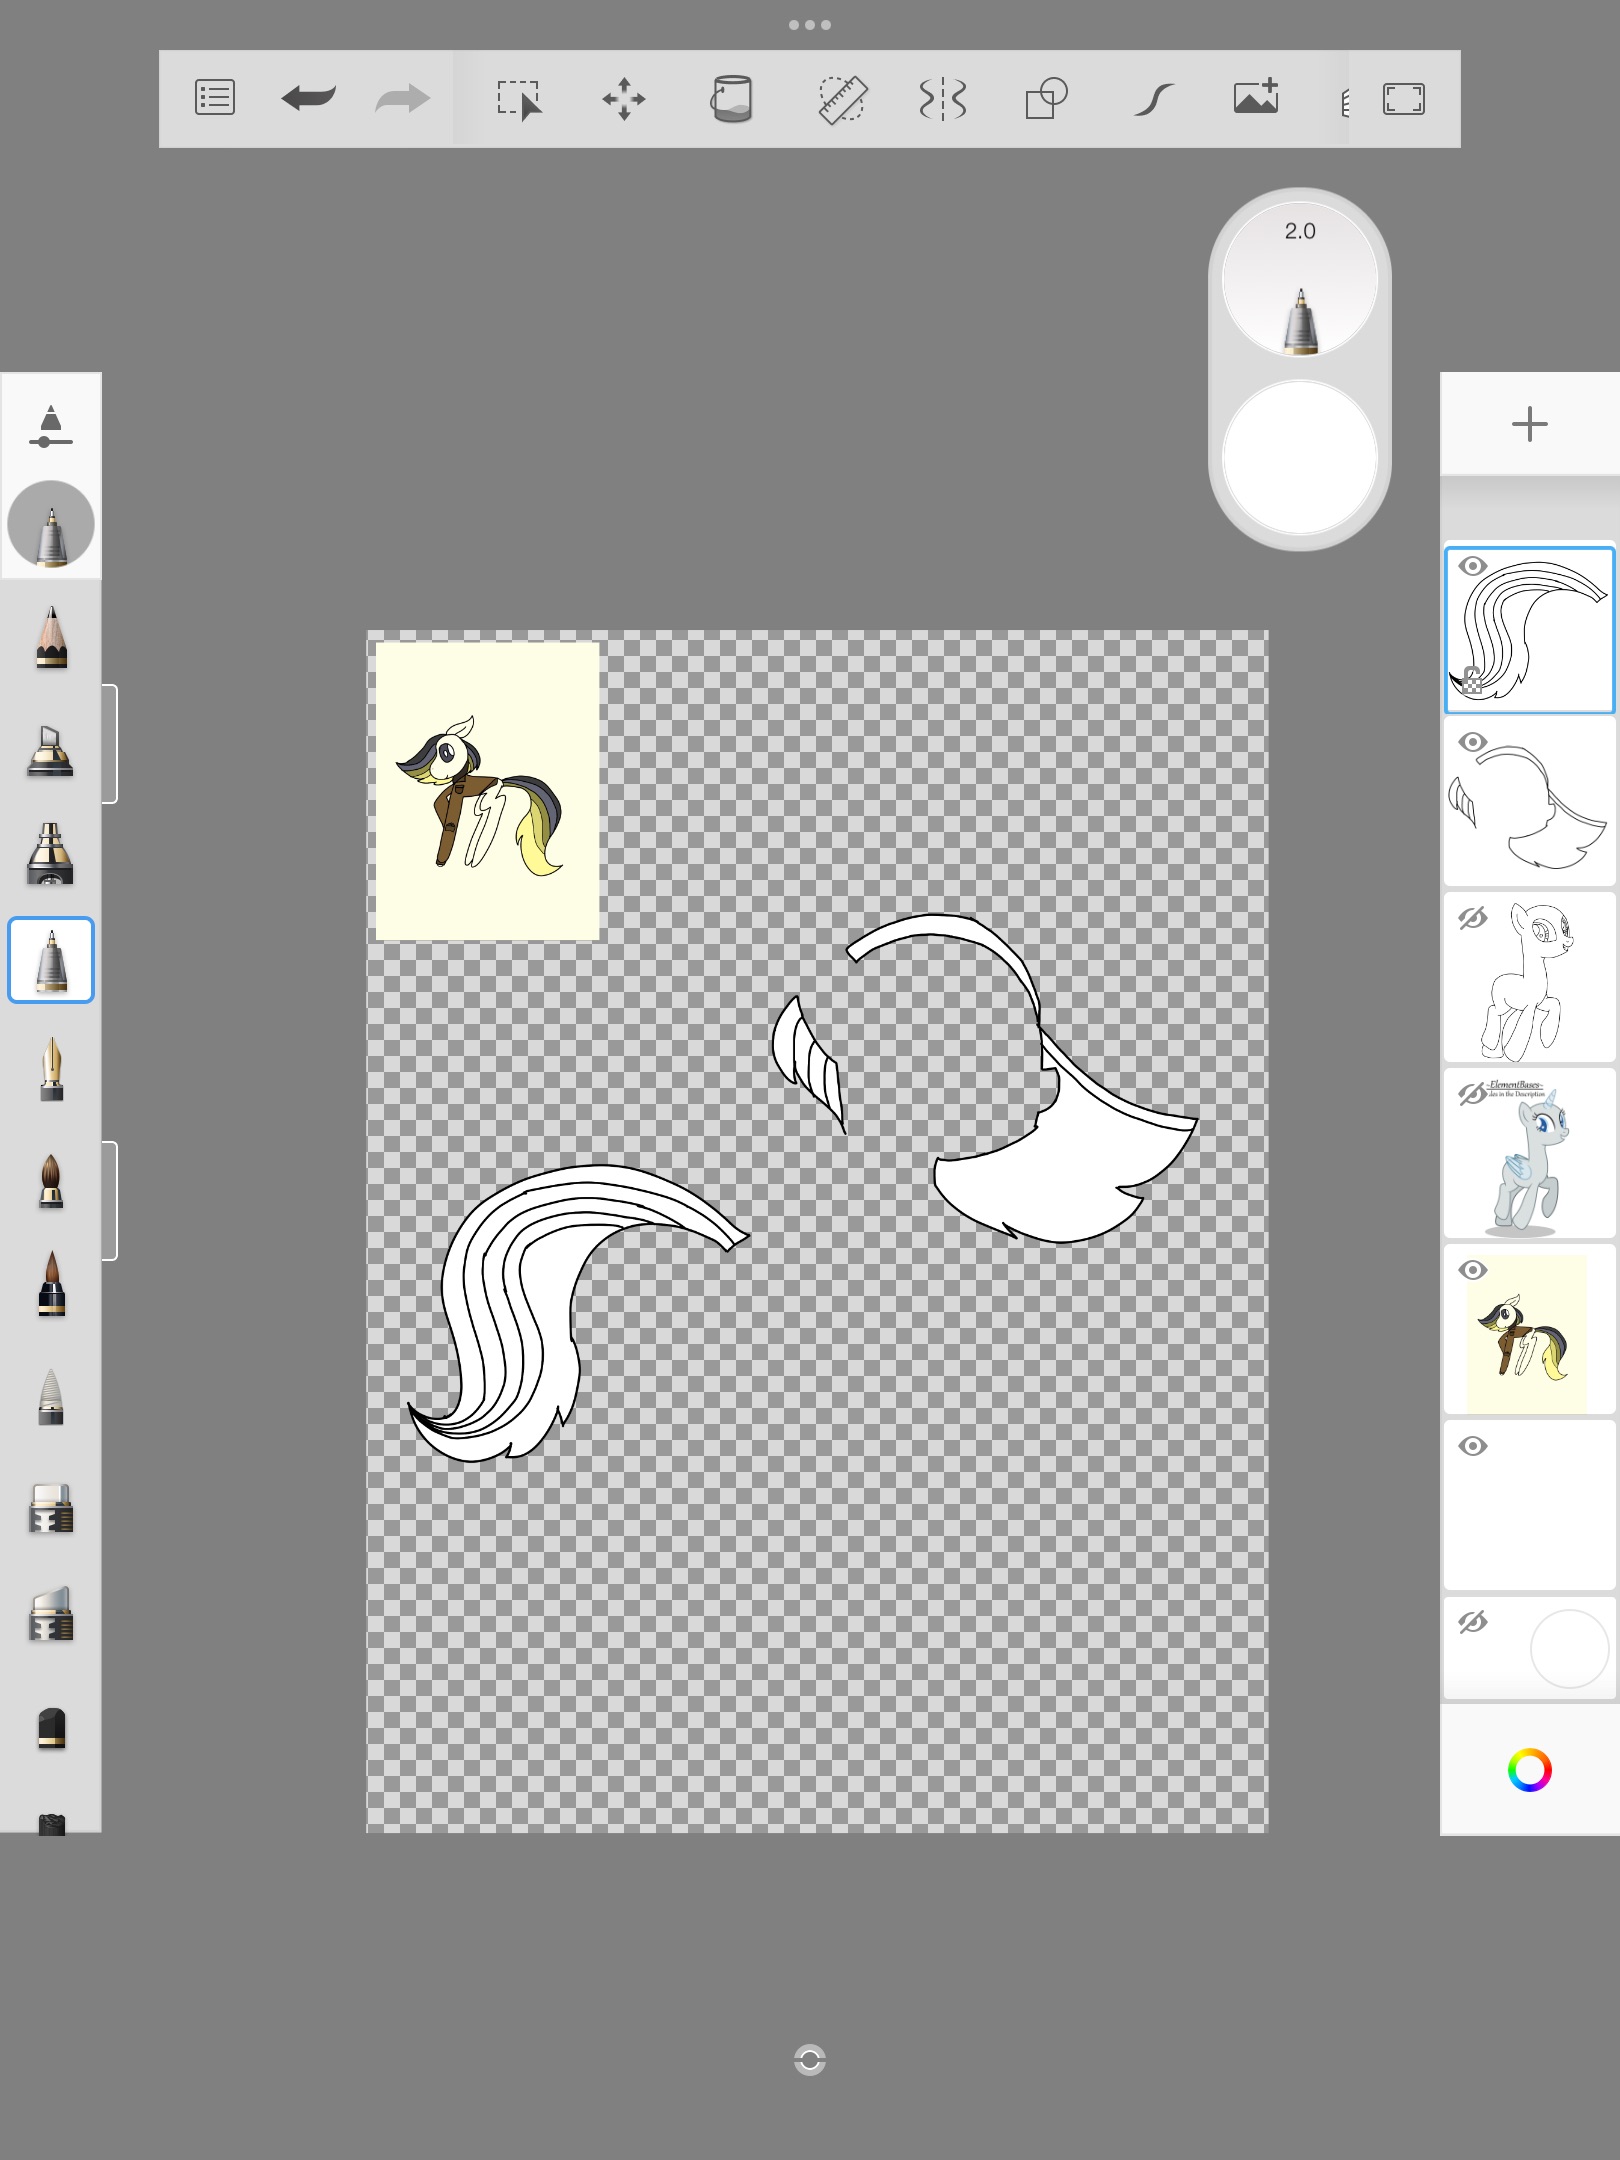
Task: Undo the last stroke
Action: click(308, 98)
